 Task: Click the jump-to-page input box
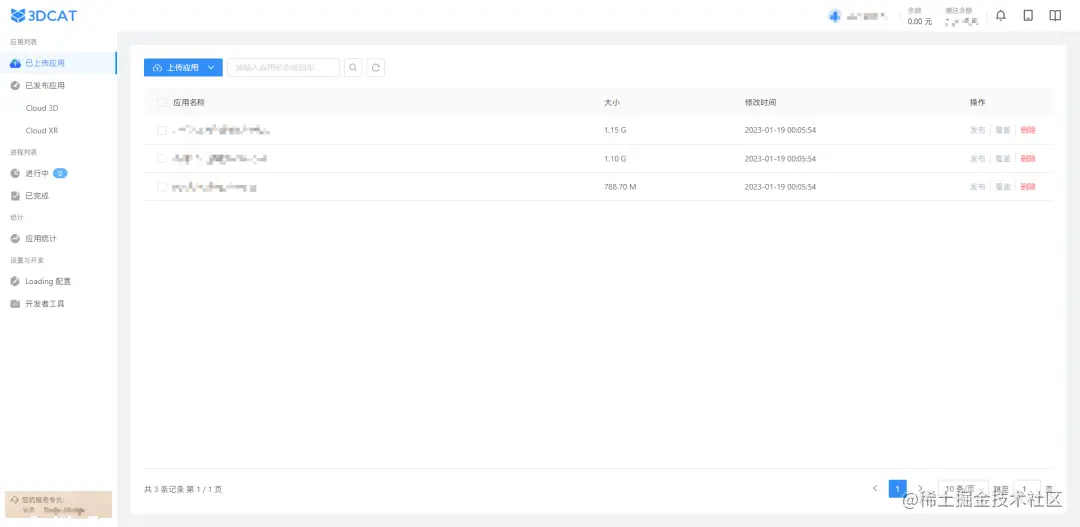(x=1027, y=489)
